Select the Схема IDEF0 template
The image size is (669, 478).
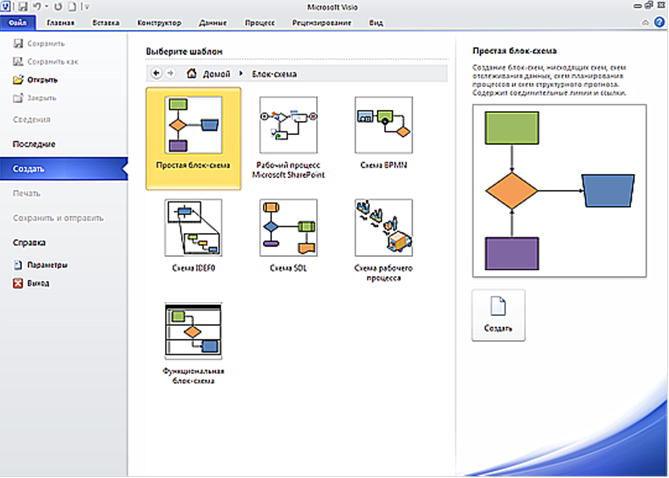(193, 236)
